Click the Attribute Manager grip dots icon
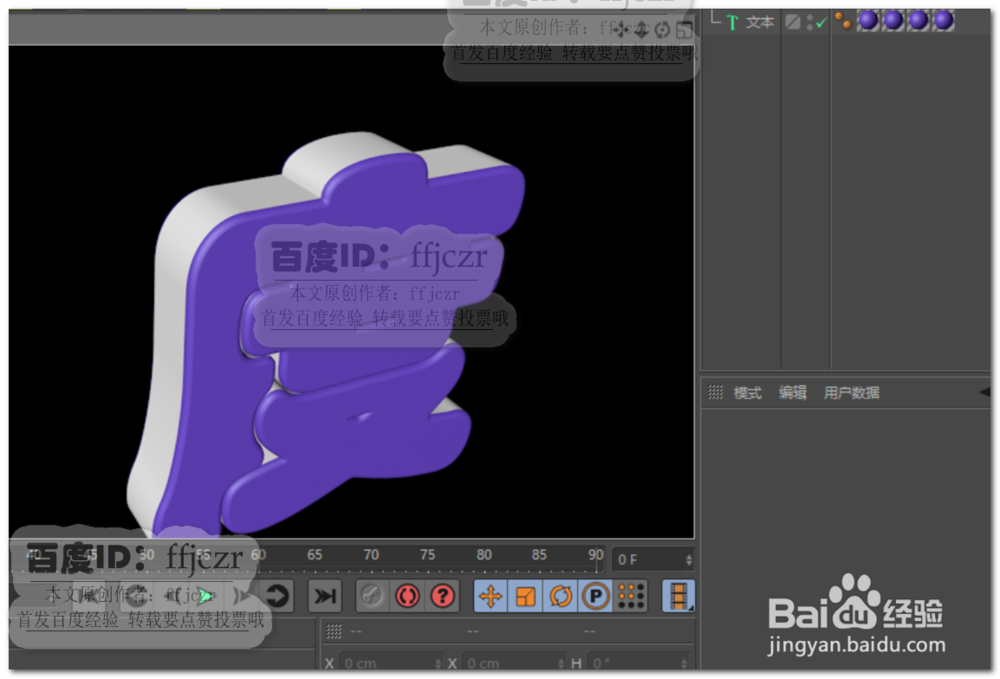Image resolution: width=1000 pixels, height=679 pixels. point(716,392)
